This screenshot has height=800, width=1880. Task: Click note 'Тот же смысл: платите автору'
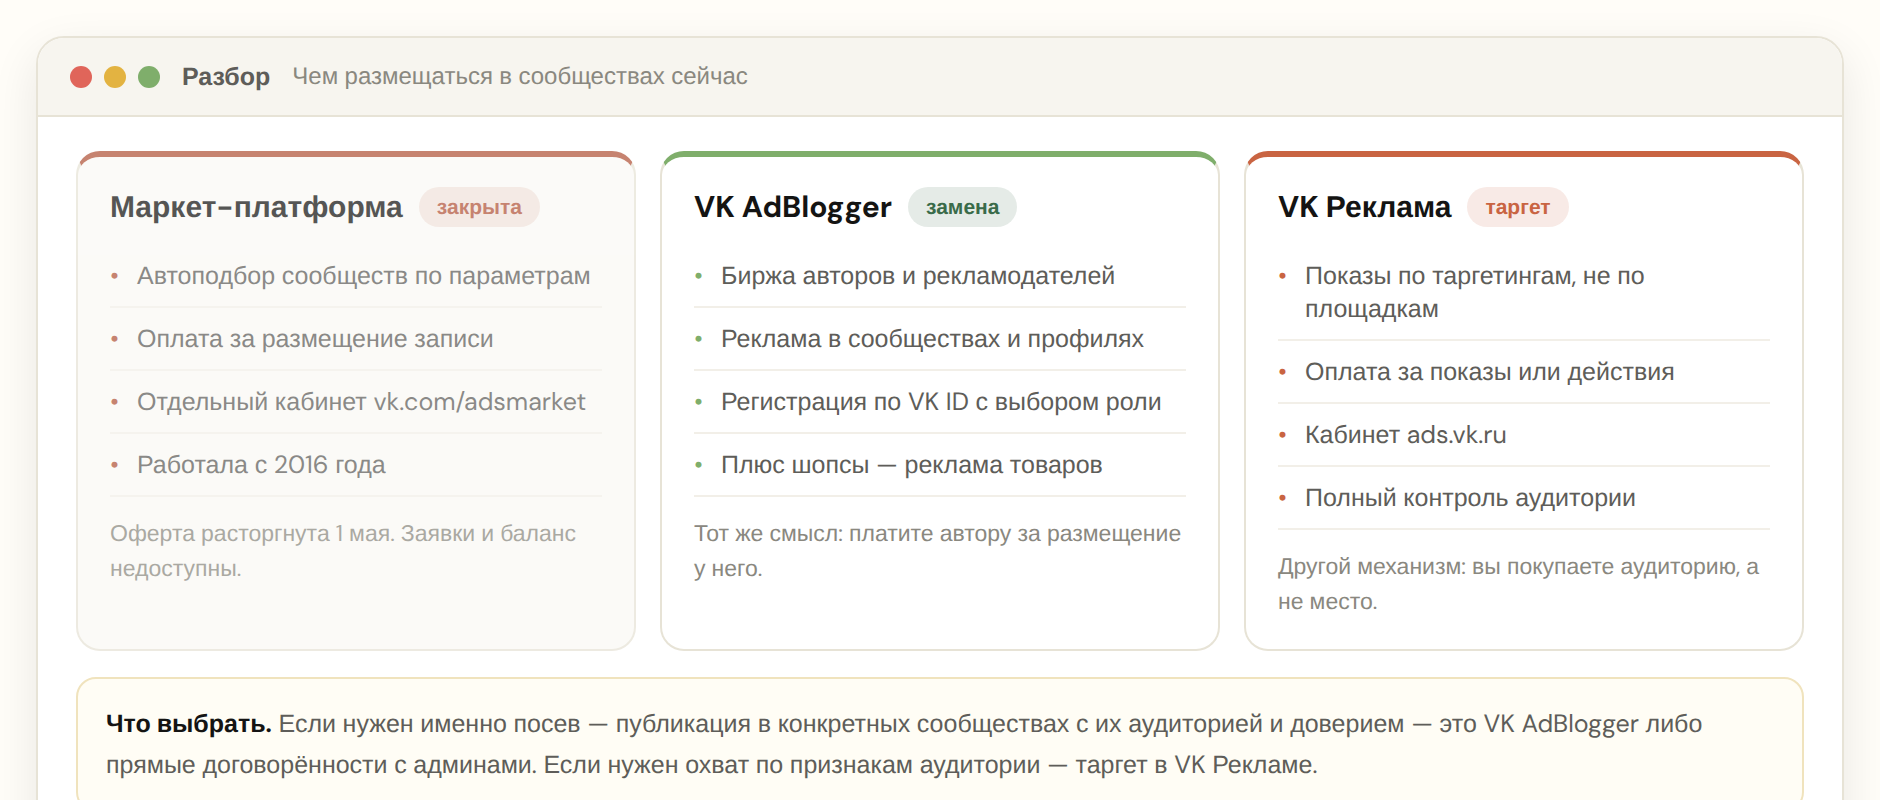(x=853, y=534)
